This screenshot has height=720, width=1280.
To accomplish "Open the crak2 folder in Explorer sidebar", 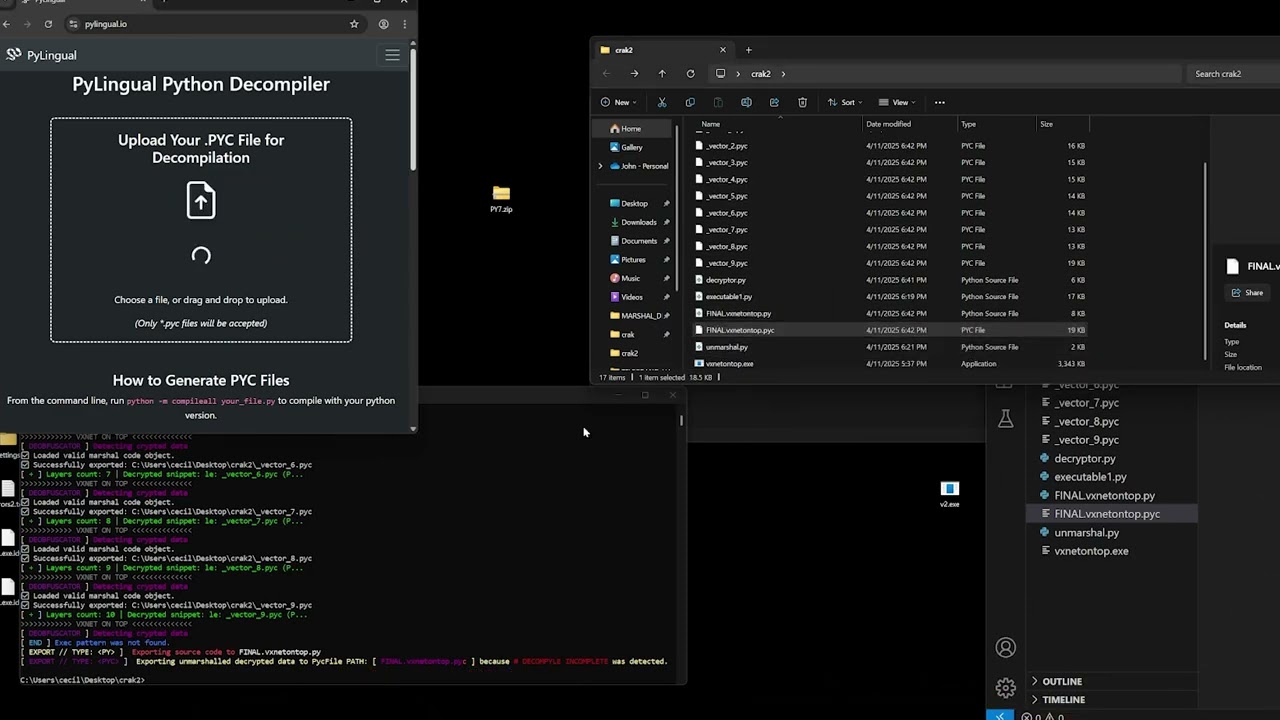I will (629, 353).
